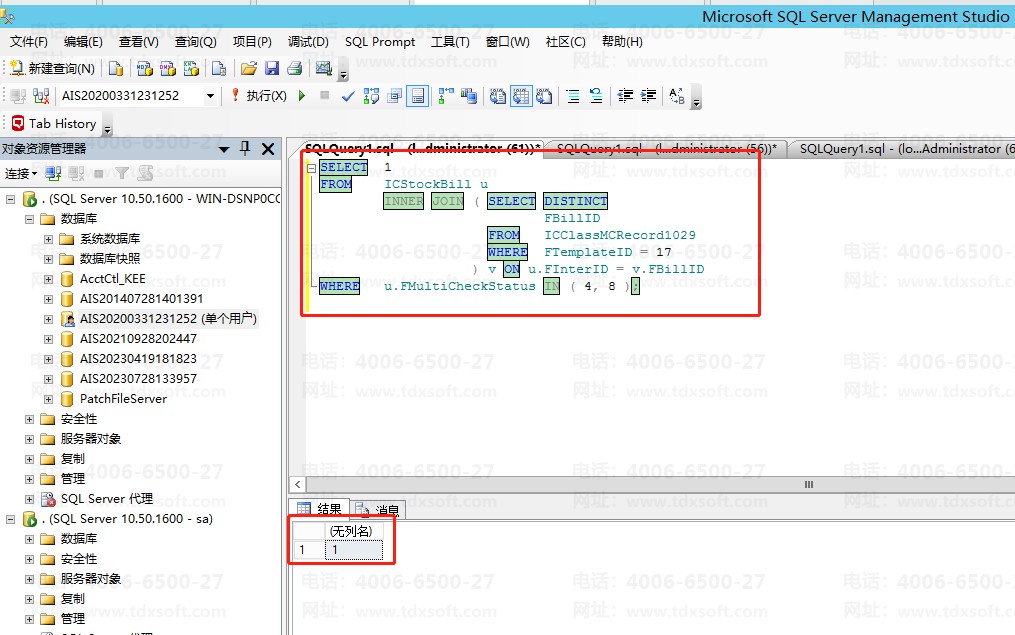Open the database selector AIS20200331231252 dropdown
This screenshot has height=635, width=1015.
point(210,96)
